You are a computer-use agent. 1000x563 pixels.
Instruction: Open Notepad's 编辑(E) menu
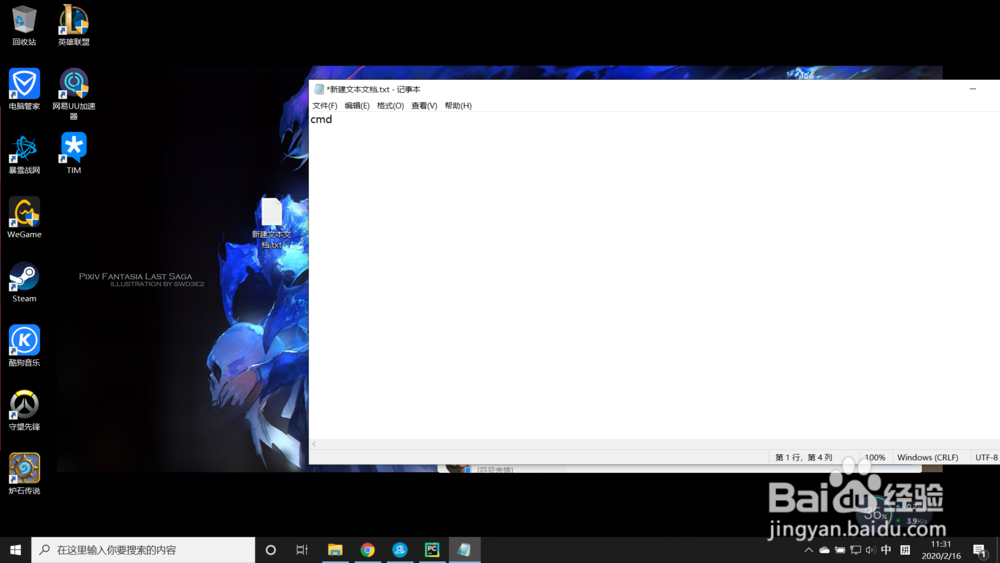[357, 106]
